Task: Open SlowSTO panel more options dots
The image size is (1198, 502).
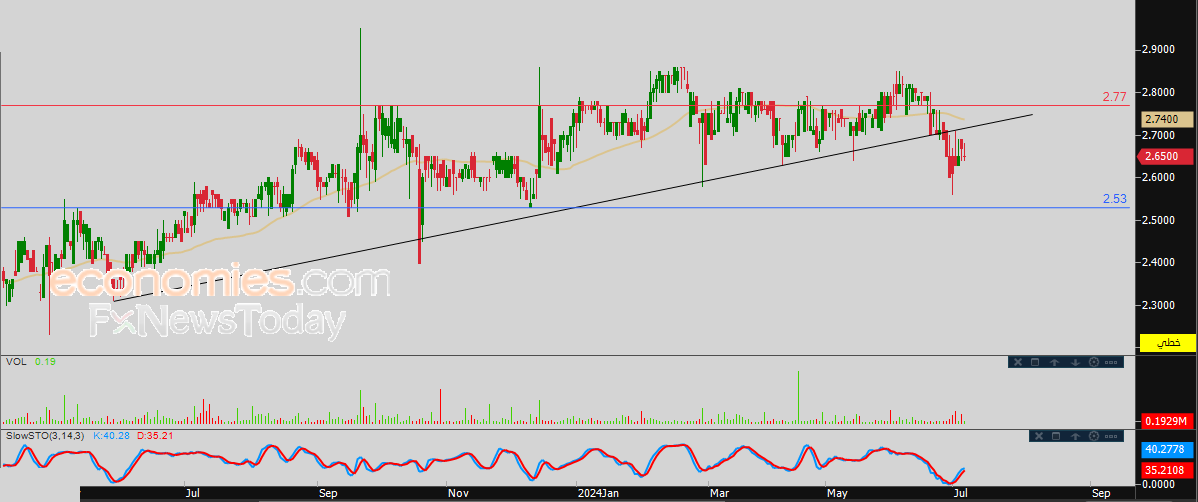Action: [x=1111, y=436]
